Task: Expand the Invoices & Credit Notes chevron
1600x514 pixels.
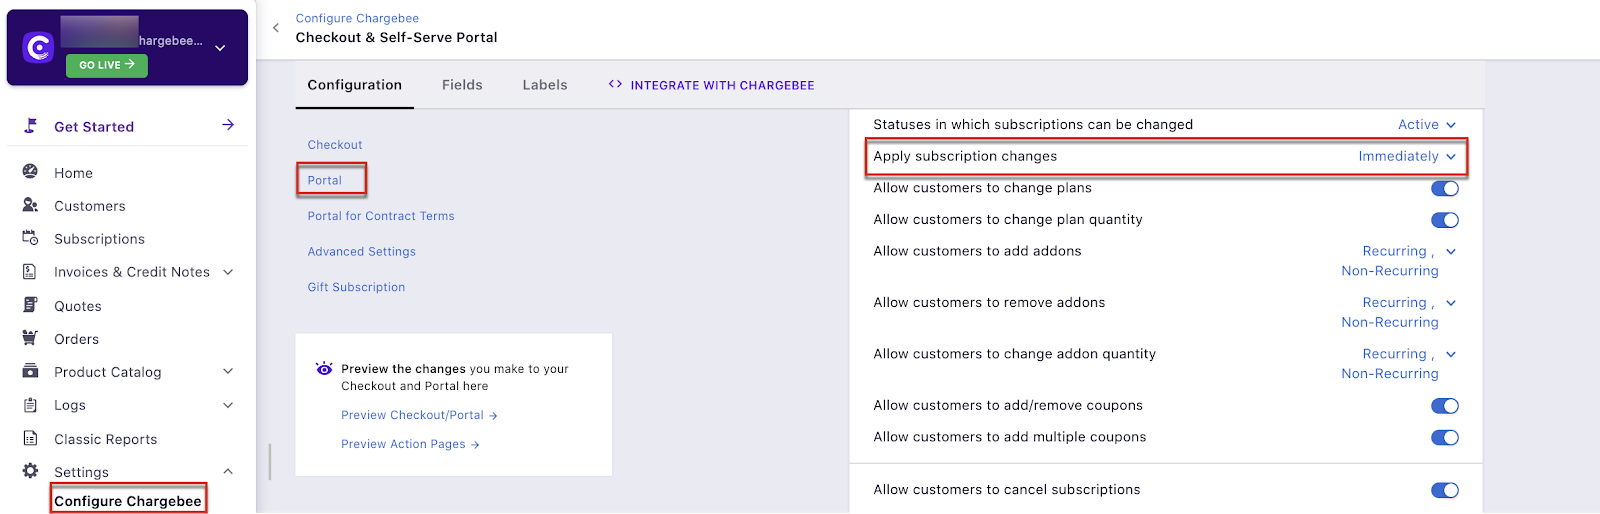Action: point(228,272)
